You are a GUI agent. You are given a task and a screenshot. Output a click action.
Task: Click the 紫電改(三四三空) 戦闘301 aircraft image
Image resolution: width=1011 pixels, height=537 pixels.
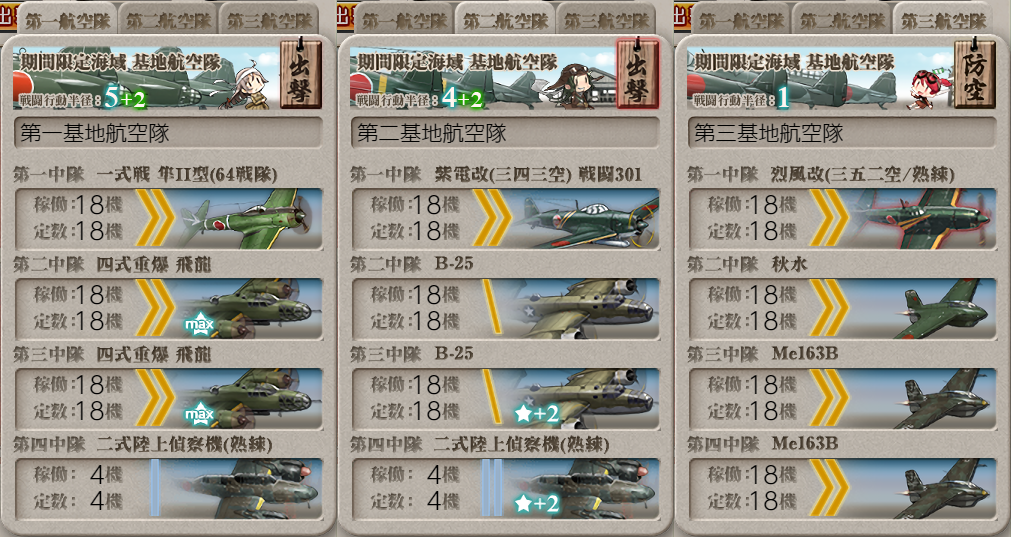click(x=585, y=219)
